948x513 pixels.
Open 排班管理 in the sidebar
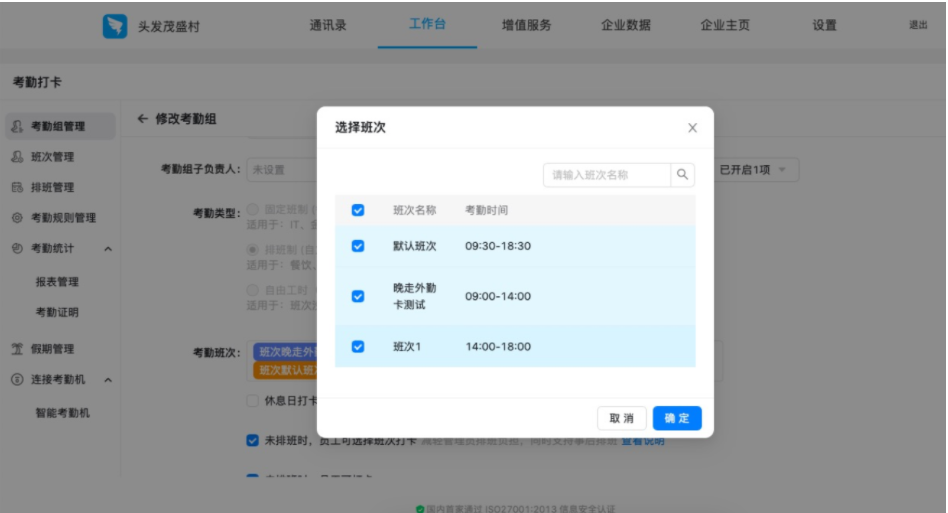coord(52,187)
